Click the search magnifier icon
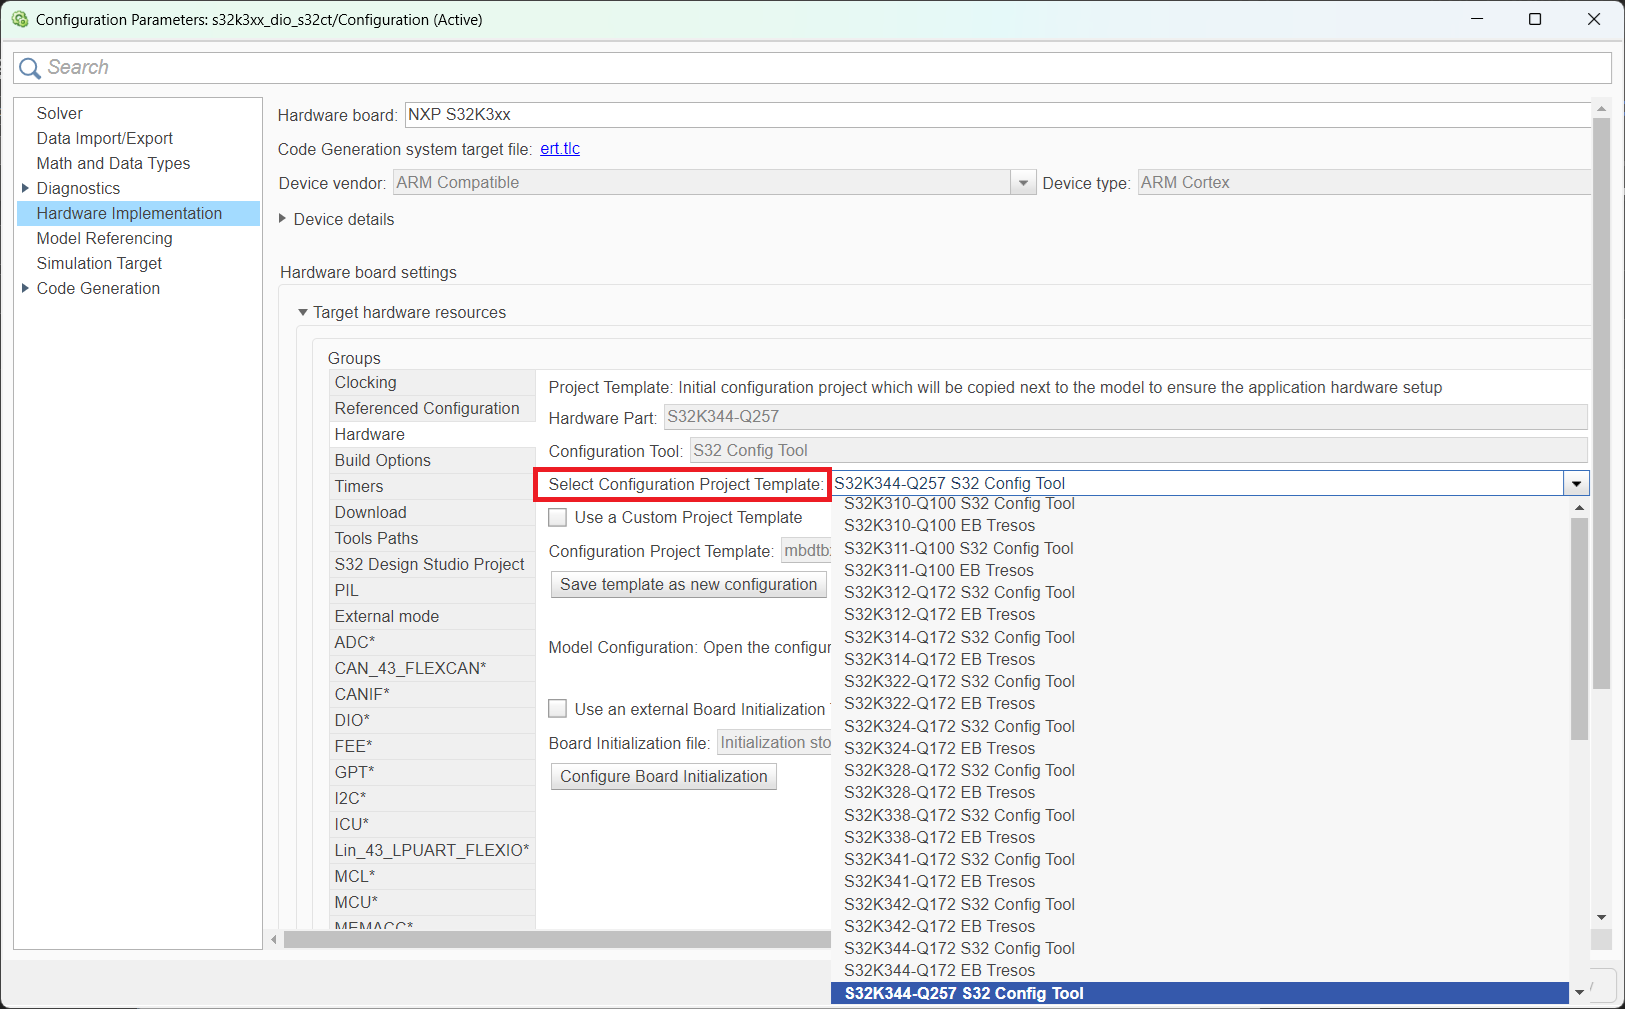The width and height of the screenshot is (1625, 1009). pos(30,67)
